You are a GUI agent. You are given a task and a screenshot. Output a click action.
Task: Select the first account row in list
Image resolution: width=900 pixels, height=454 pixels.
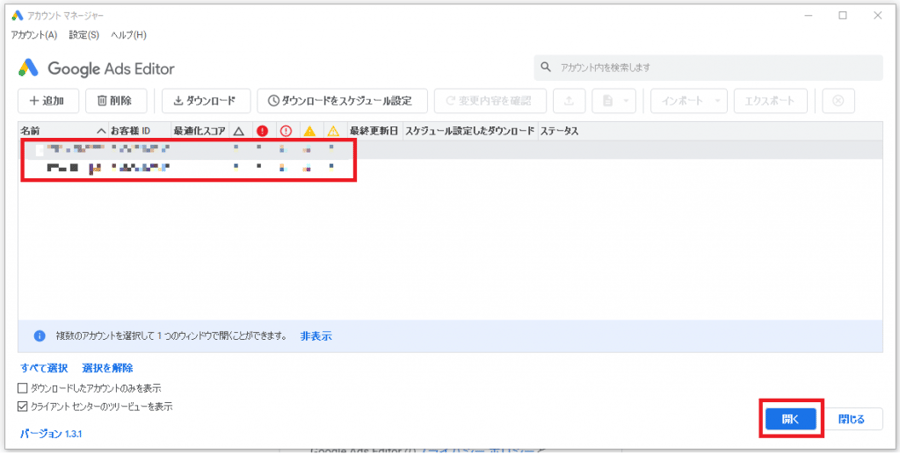pos(451,150)
